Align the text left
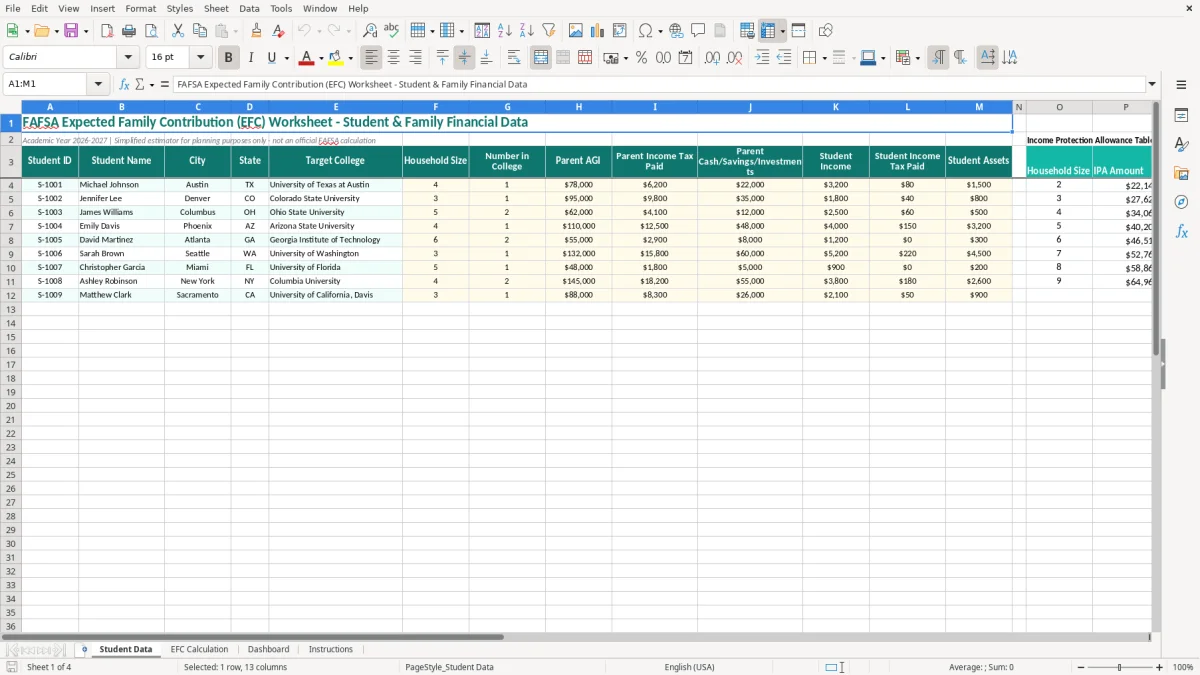Image resolution: width=1200 pixels, height=675 pixels. [x=371, y=58]
